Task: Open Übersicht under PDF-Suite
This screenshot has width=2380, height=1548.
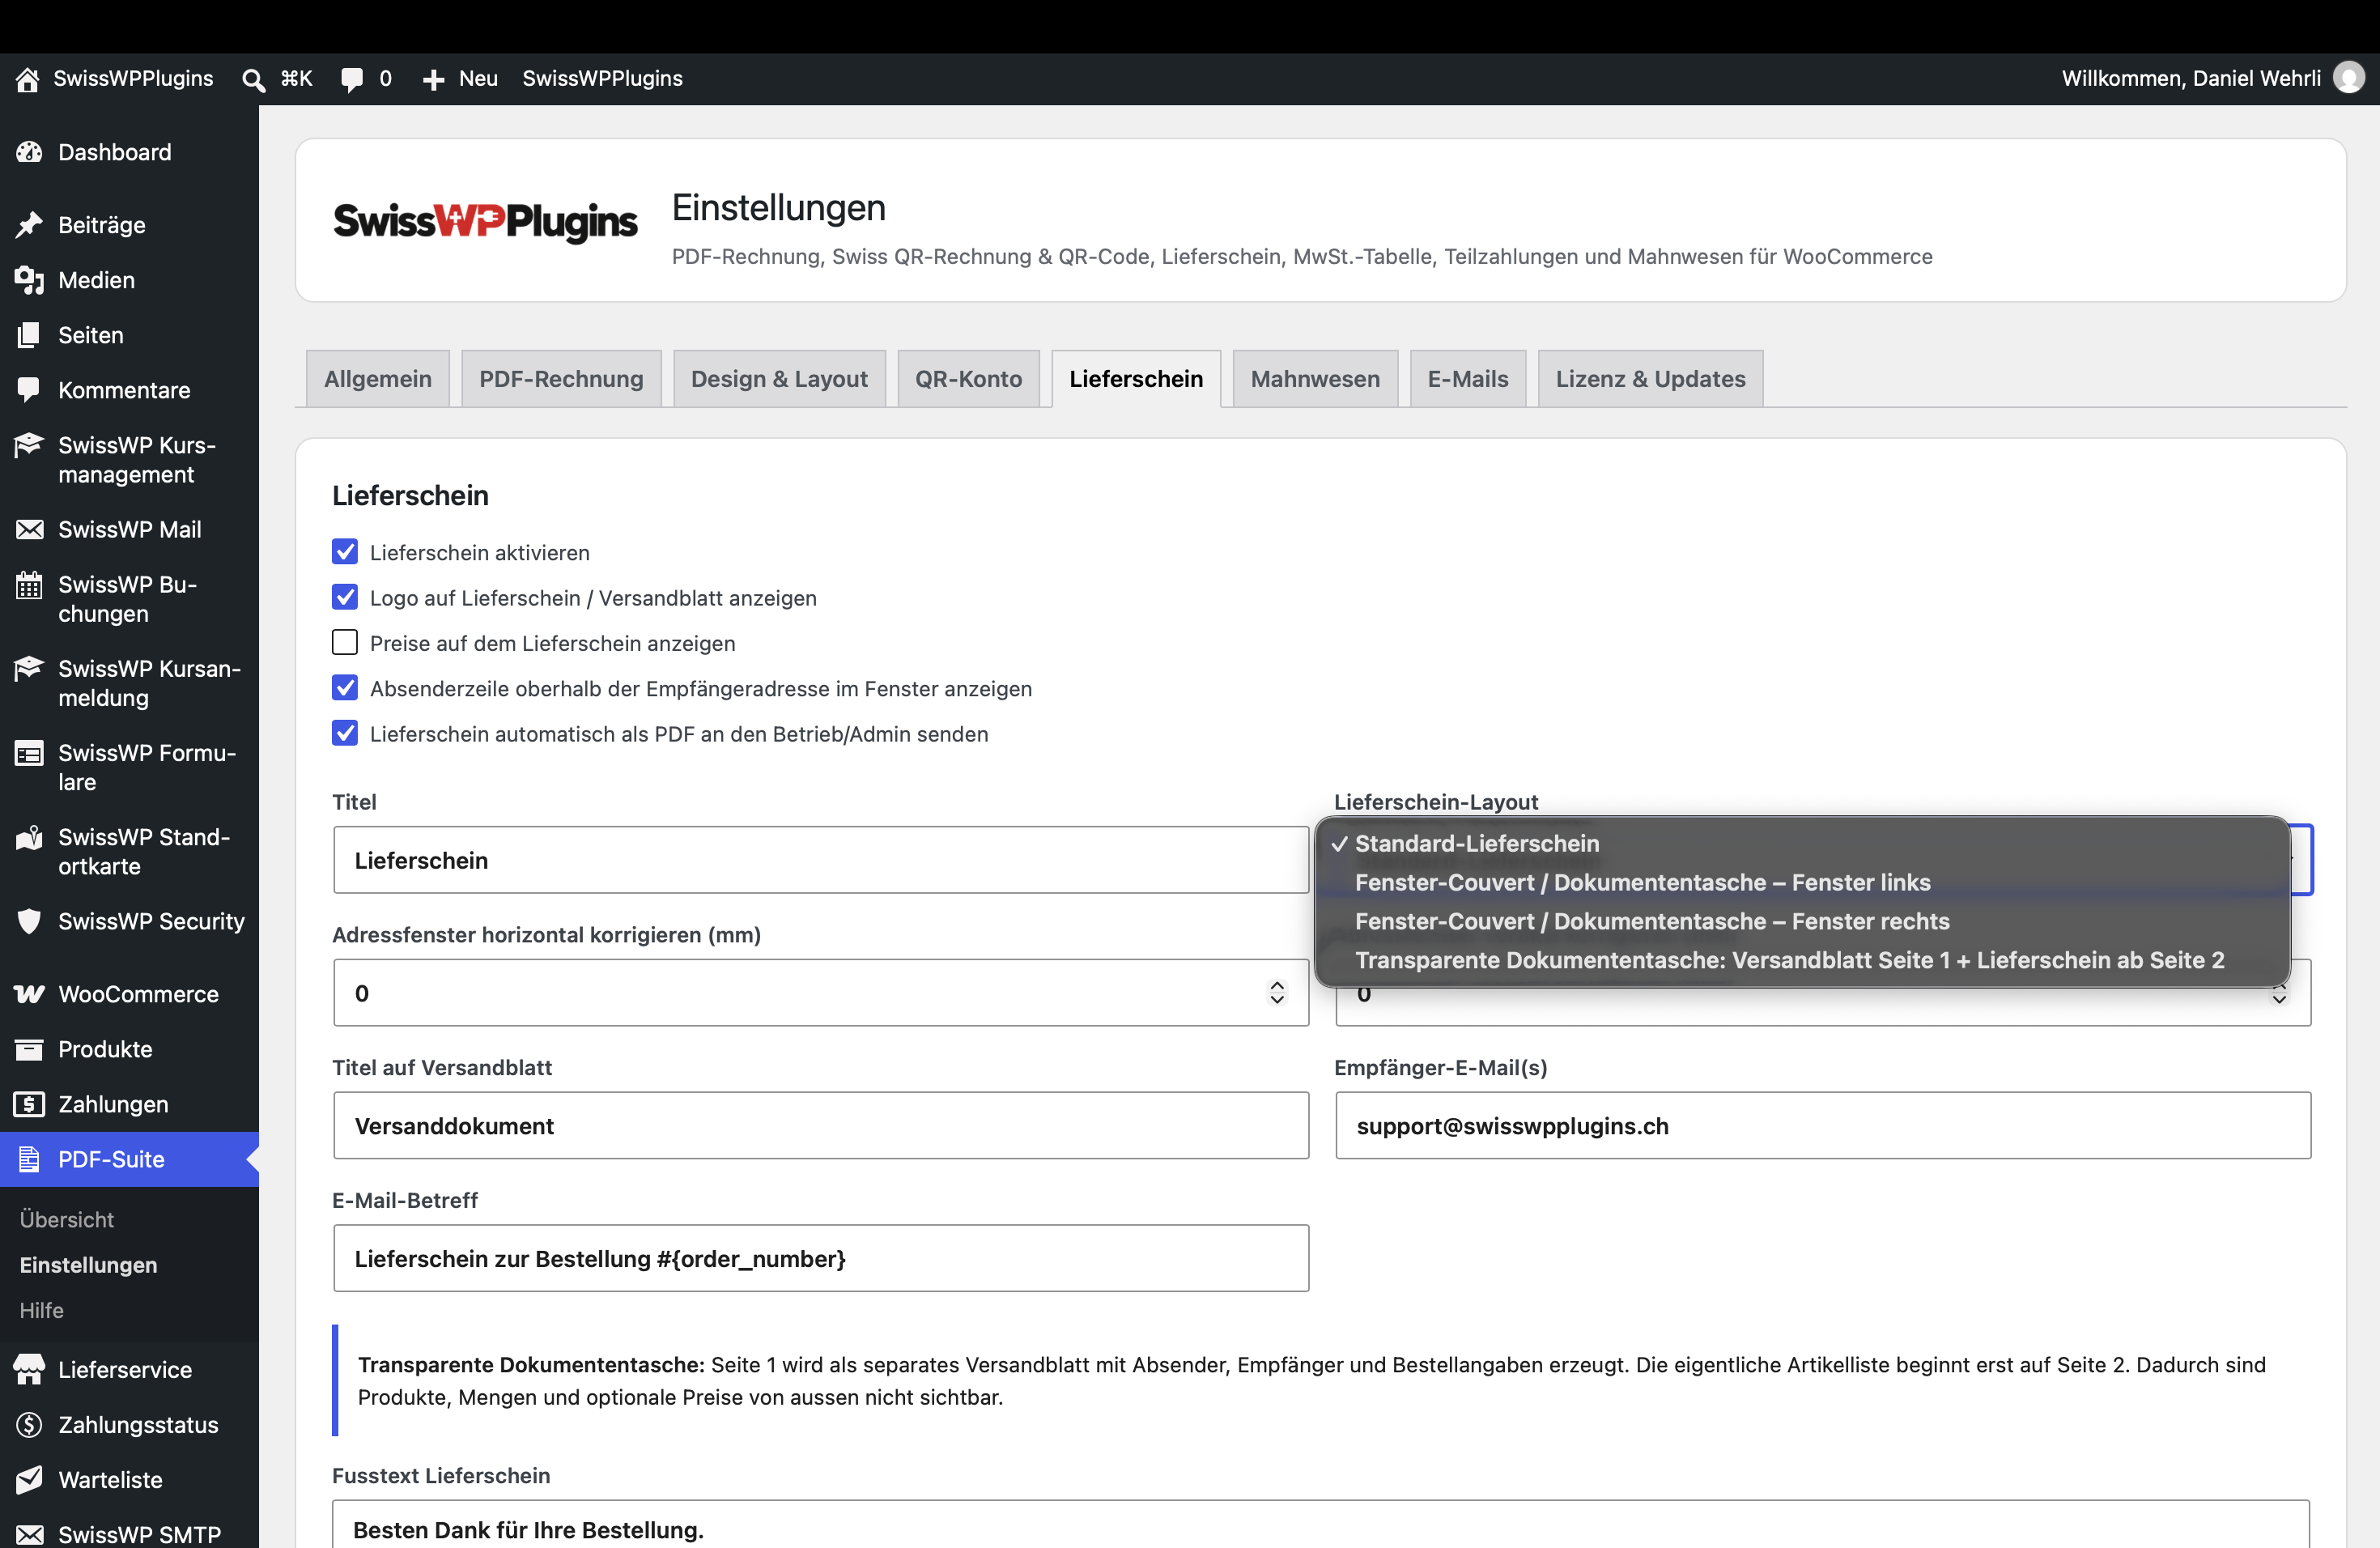Action: [67, 1220]
